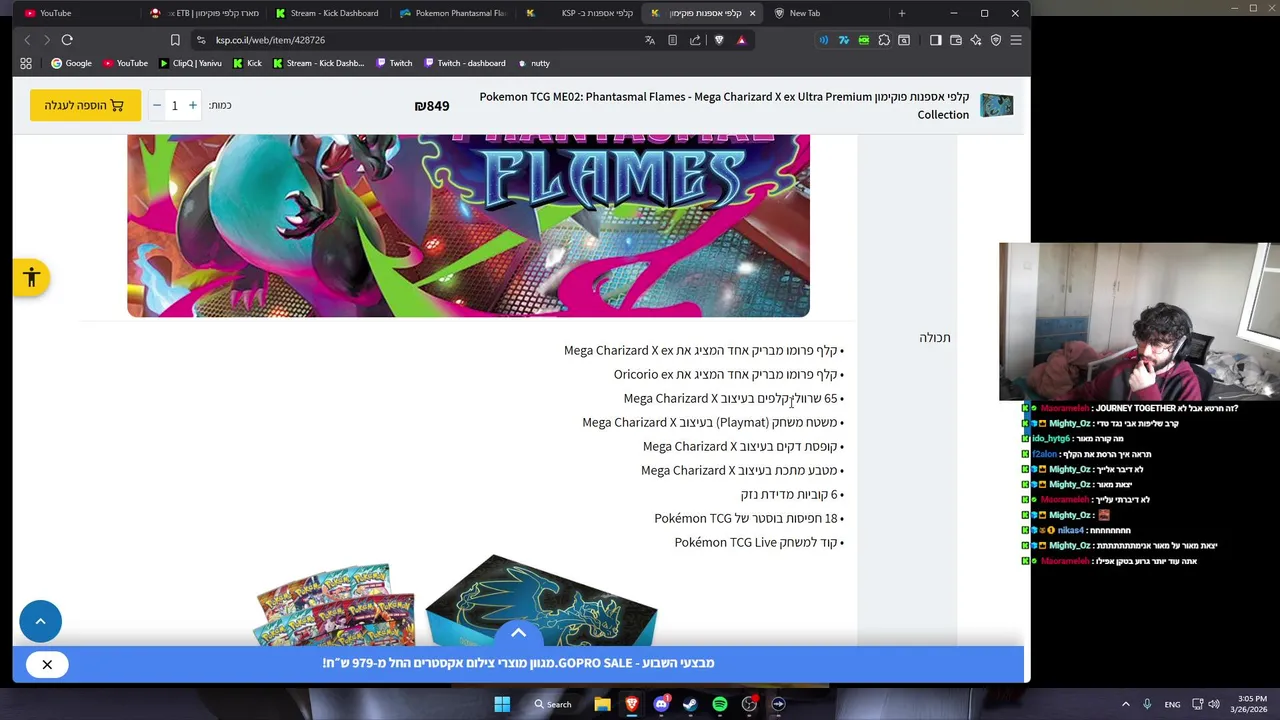Click the browser back arrow
This screenshot has height=720, width=1280.
coord(27,40)
